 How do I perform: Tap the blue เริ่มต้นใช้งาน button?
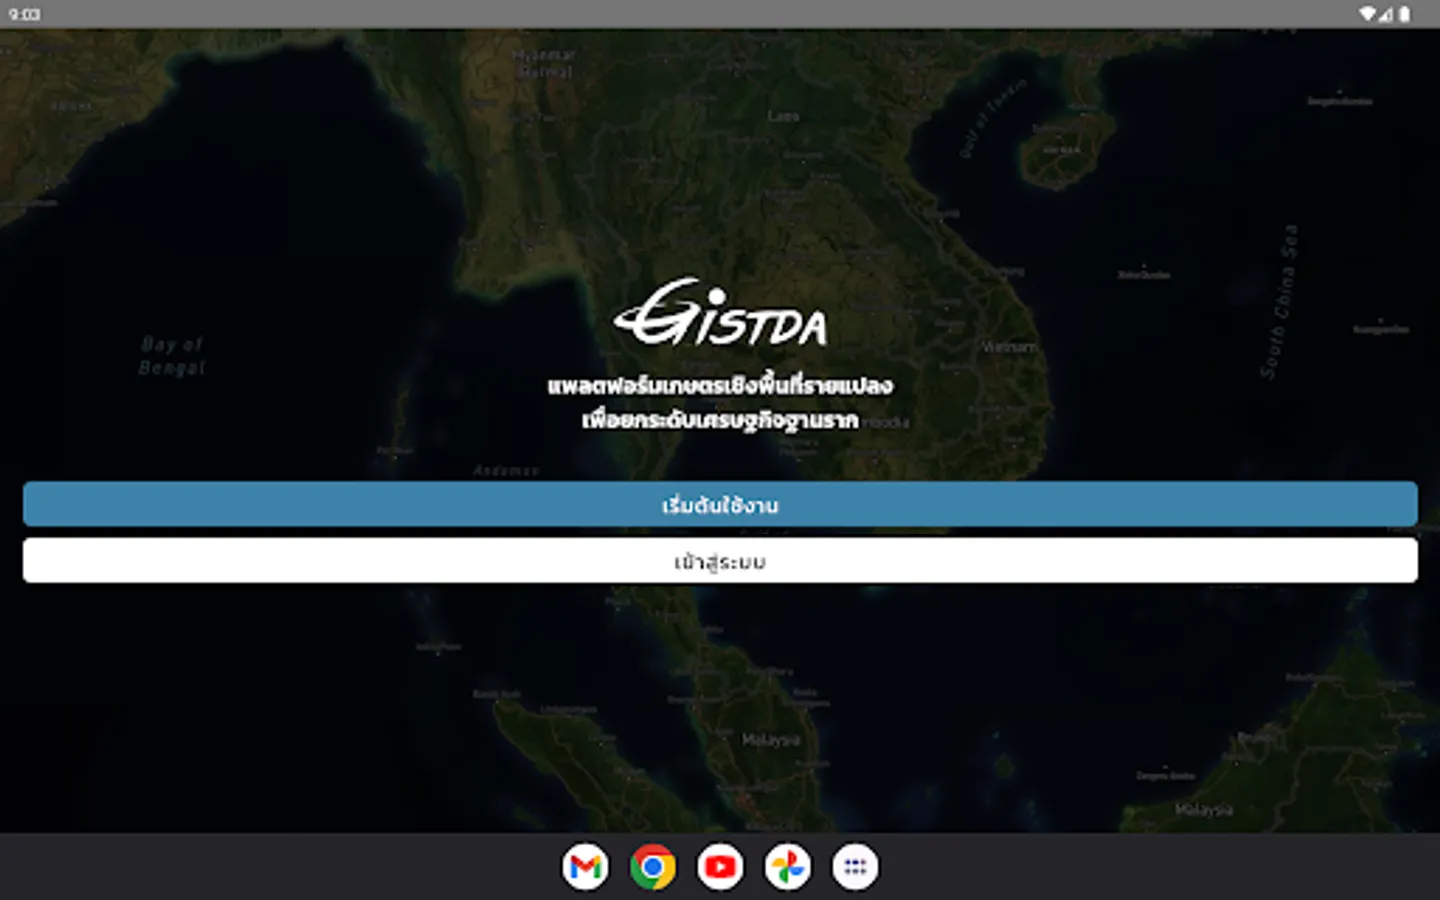[720, 504]
